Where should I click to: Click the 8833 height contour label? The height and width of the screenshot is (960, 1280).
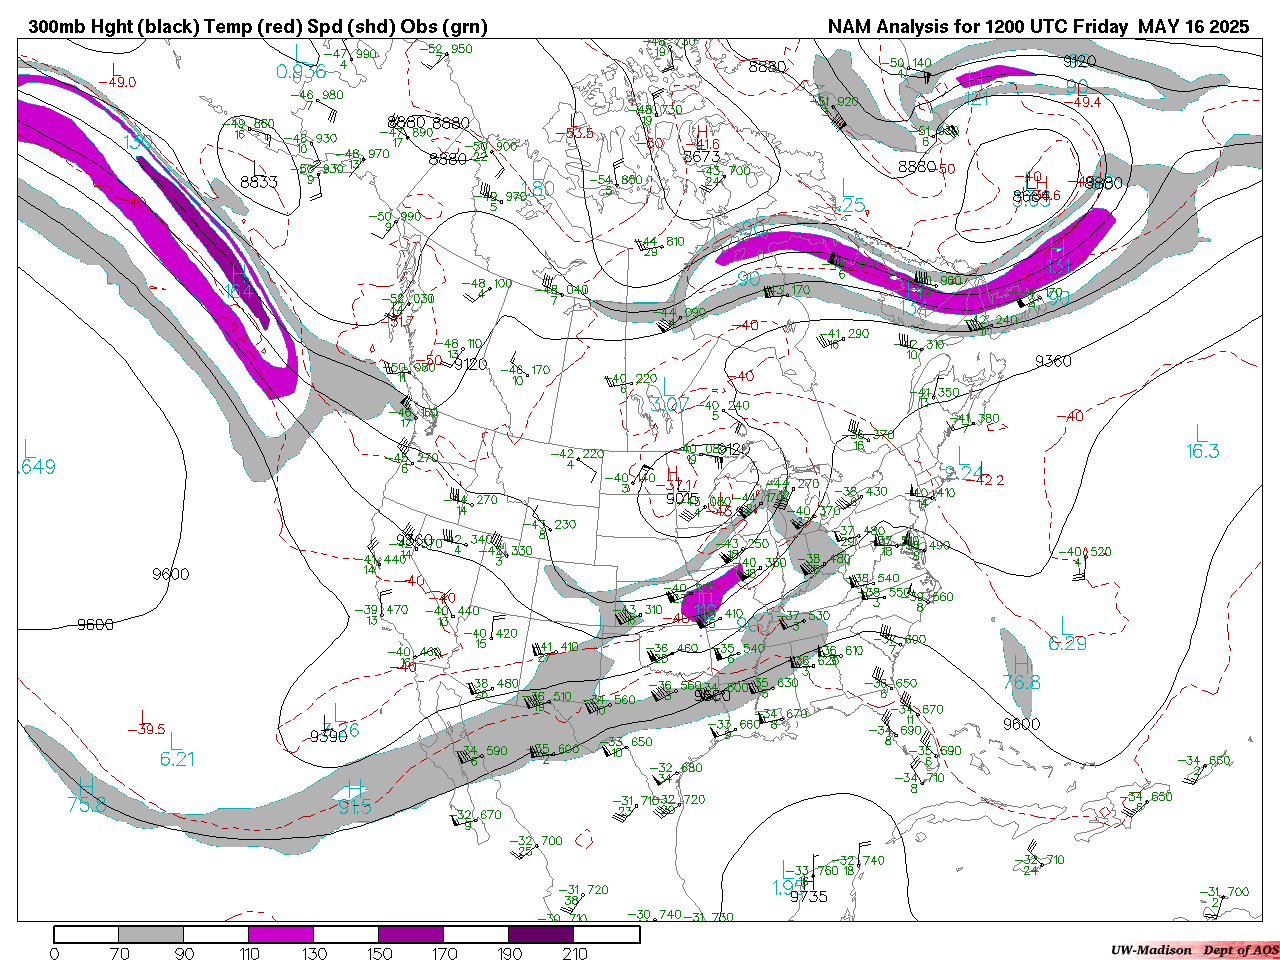coord(259,181)
